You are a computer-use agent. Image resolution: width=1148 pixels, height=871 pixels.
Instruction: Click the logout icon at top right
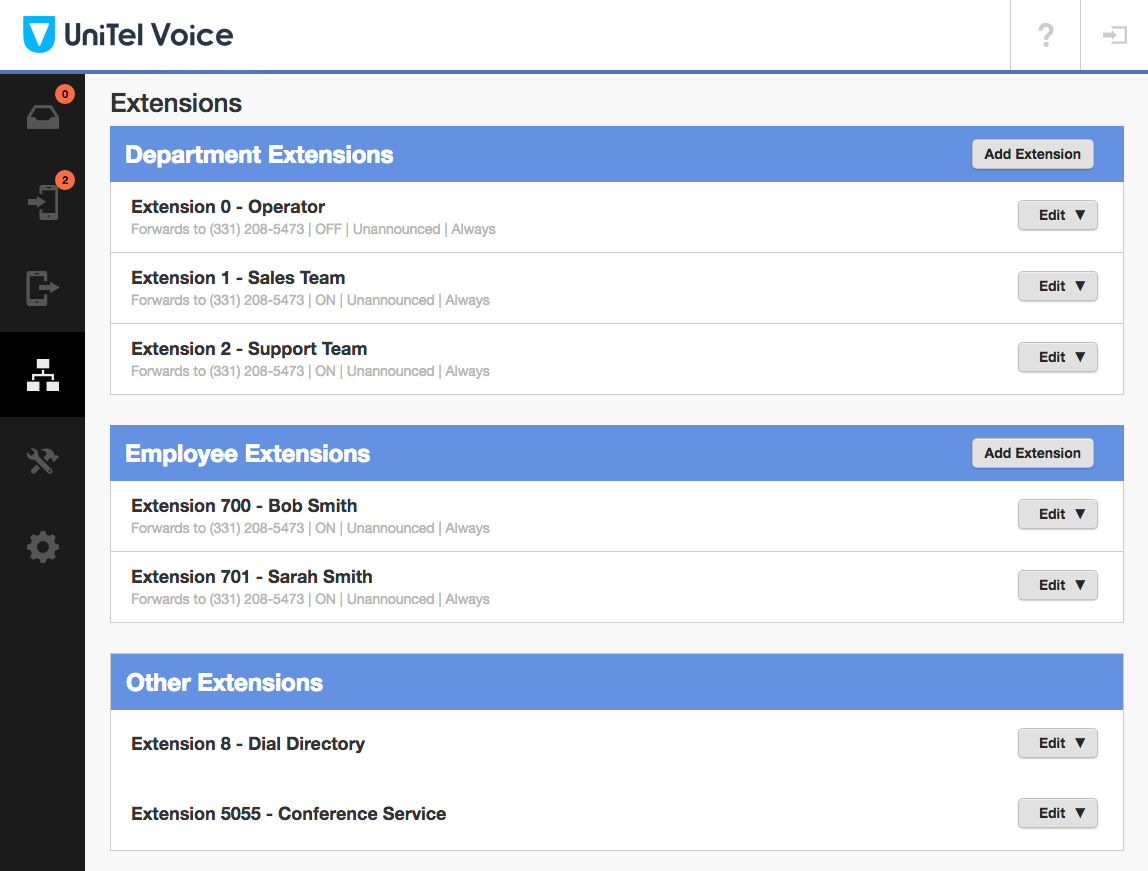(1113, 35)
